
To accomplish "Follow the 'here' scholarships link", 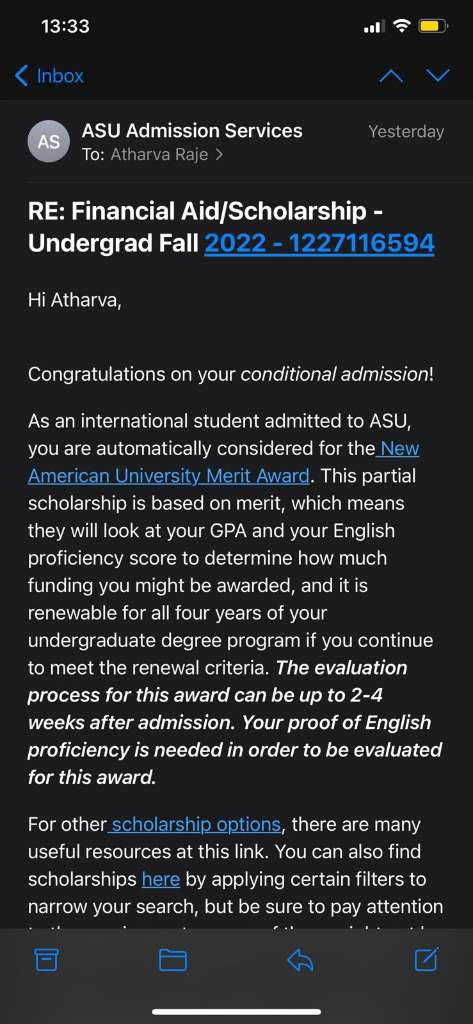I will click(x=161, y=879).
